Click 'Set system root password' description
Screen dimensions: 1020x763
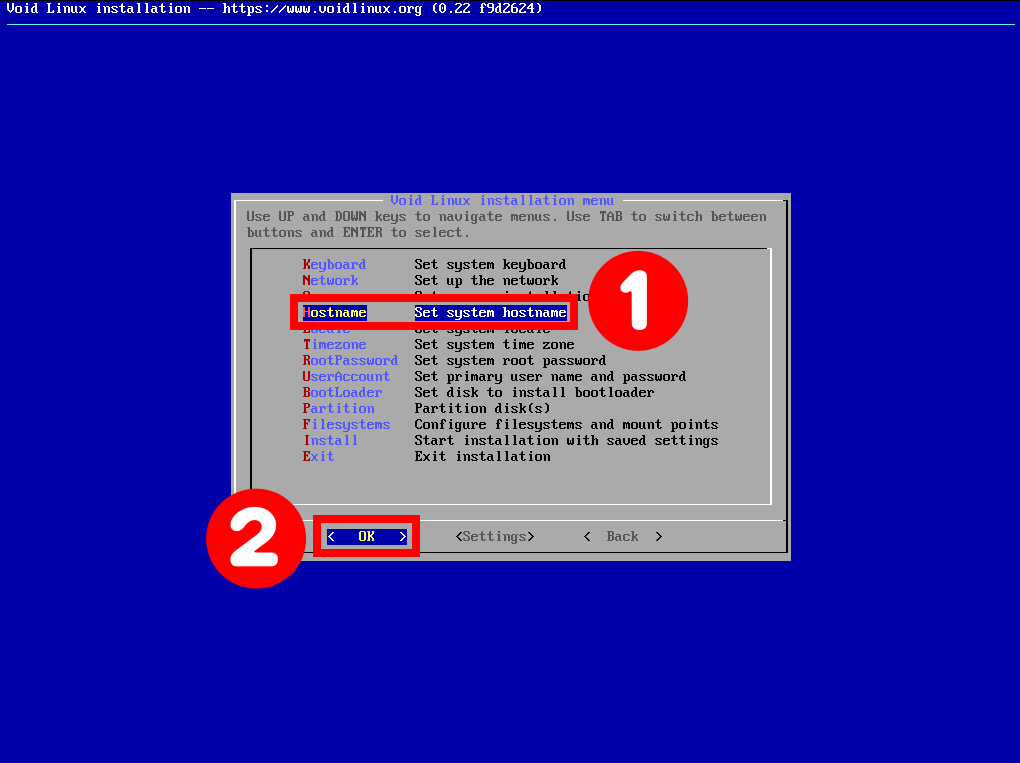coord(511,360)
